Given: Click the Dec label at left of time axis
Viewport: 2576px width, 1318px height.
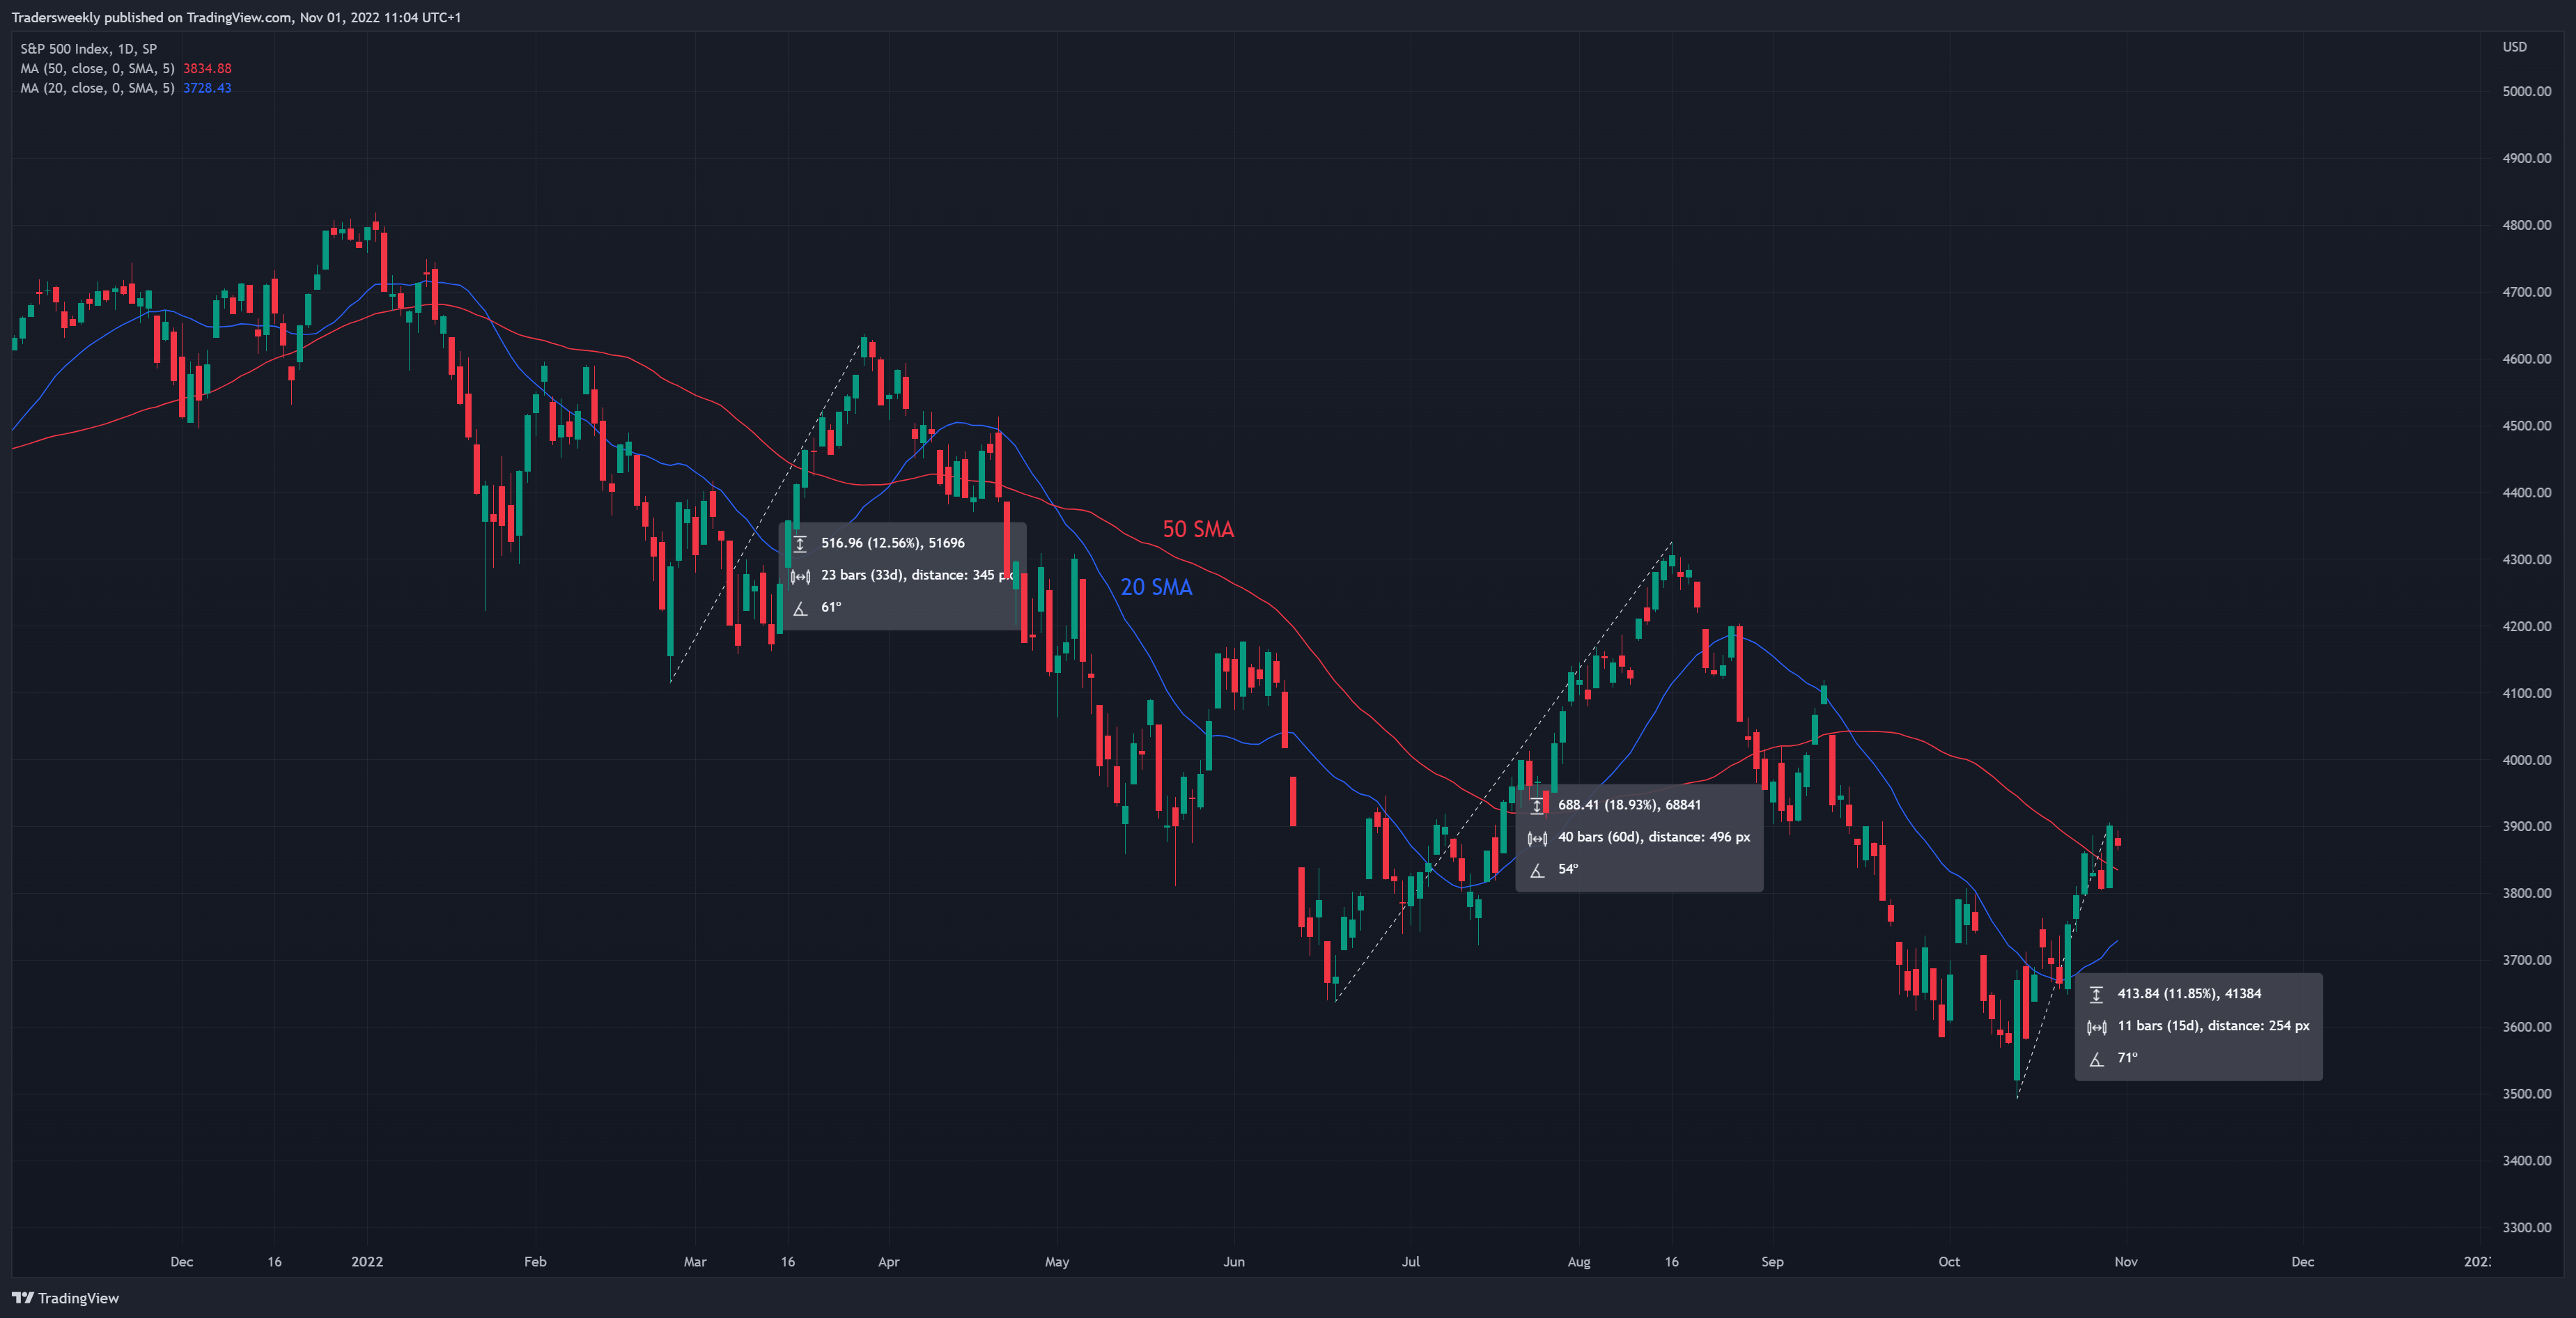Looking at the screenshot, I should (182, 1261).
